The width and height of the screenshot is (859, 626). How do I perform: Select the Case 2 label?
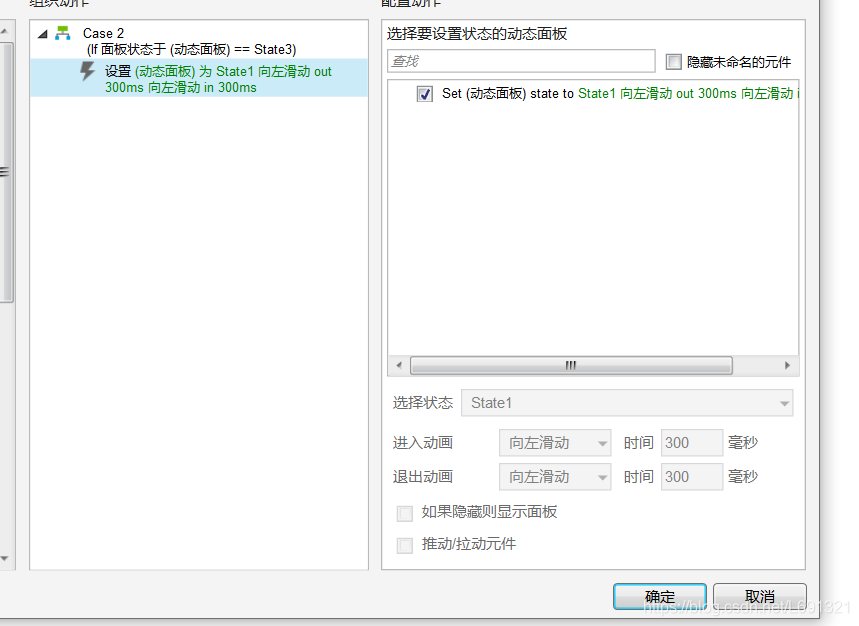click(x=104, y=33)
